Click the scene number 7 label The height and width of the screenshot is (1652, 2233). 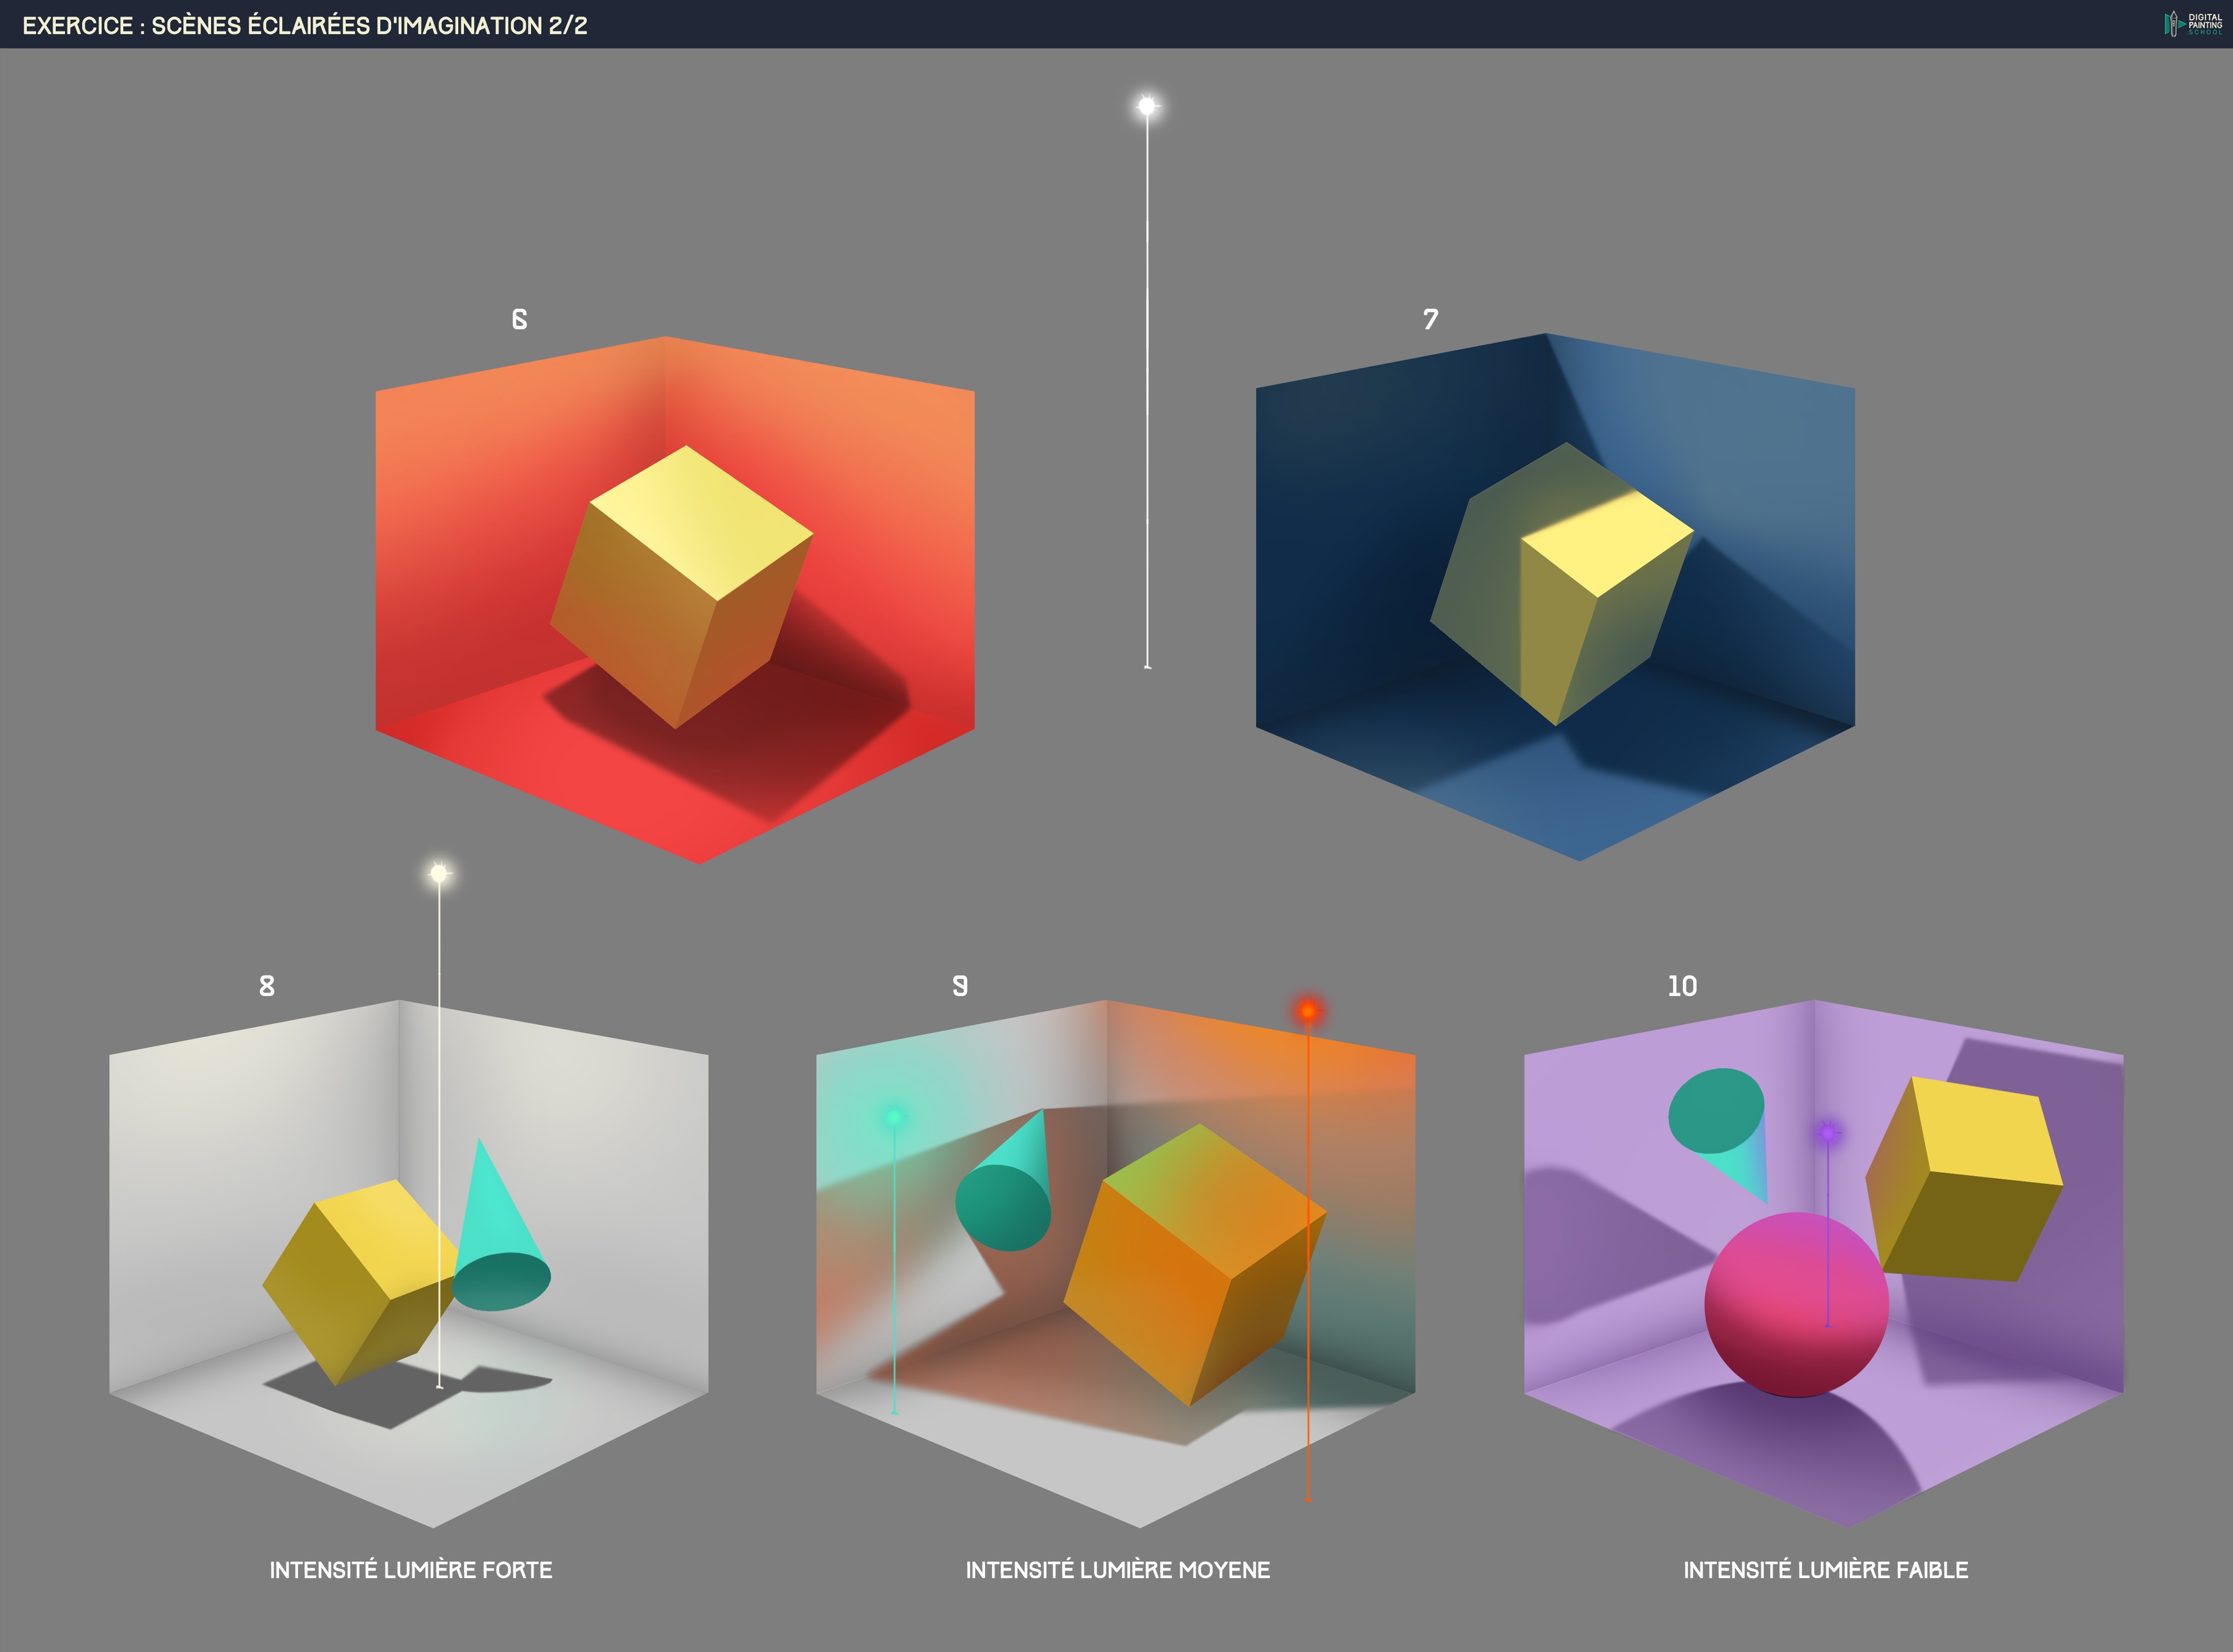click(x=1431, y=319)
